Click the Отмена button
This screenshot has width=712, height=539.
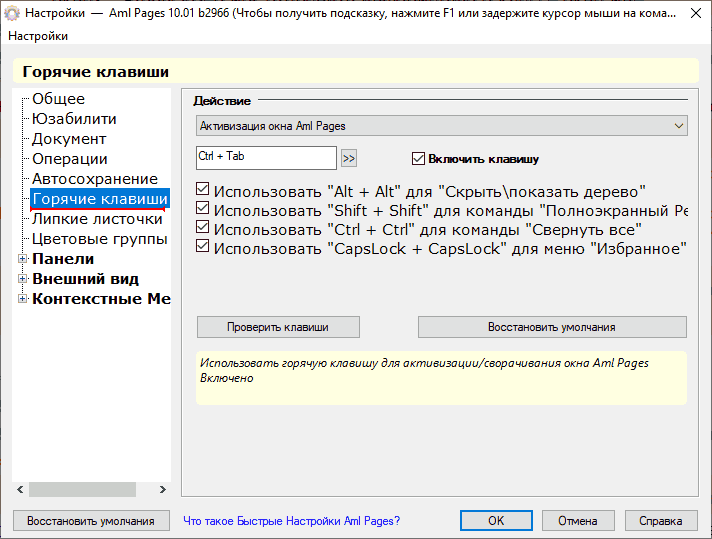tap(578, 520)
